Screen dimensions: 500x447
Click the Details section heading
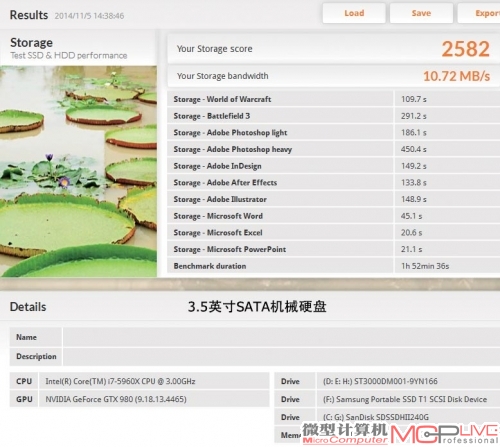point(28,307)
